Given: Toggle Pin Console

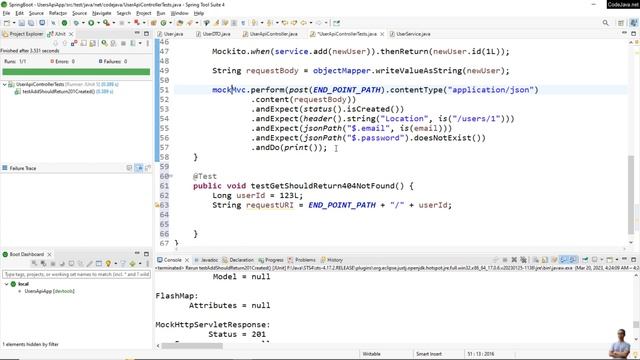Looking at the screenshot, I should (585, 260).
